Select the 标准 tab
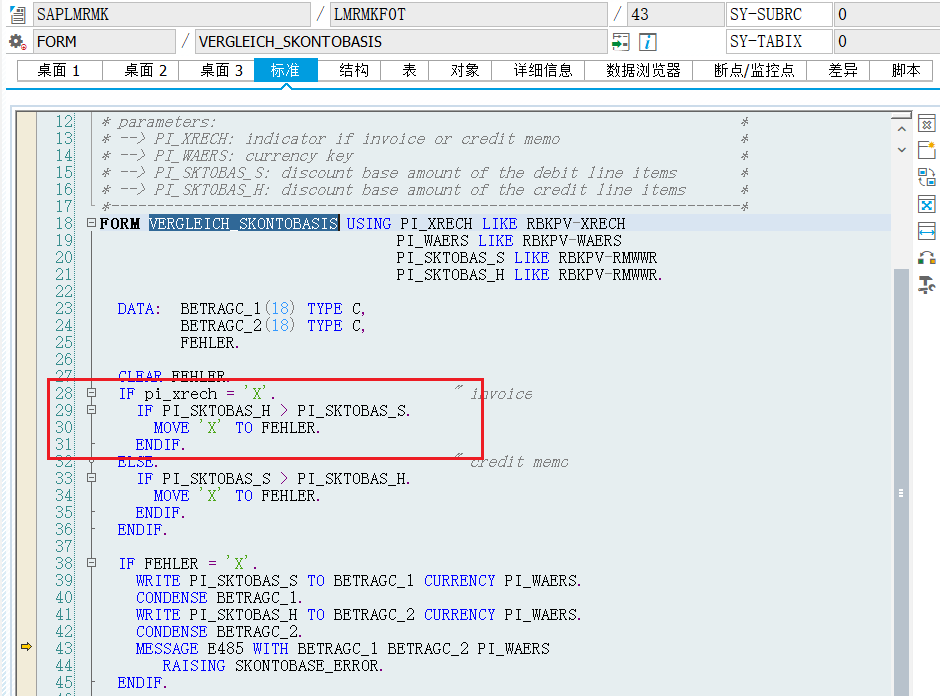 pyautogui.click(x=286, y=70)
